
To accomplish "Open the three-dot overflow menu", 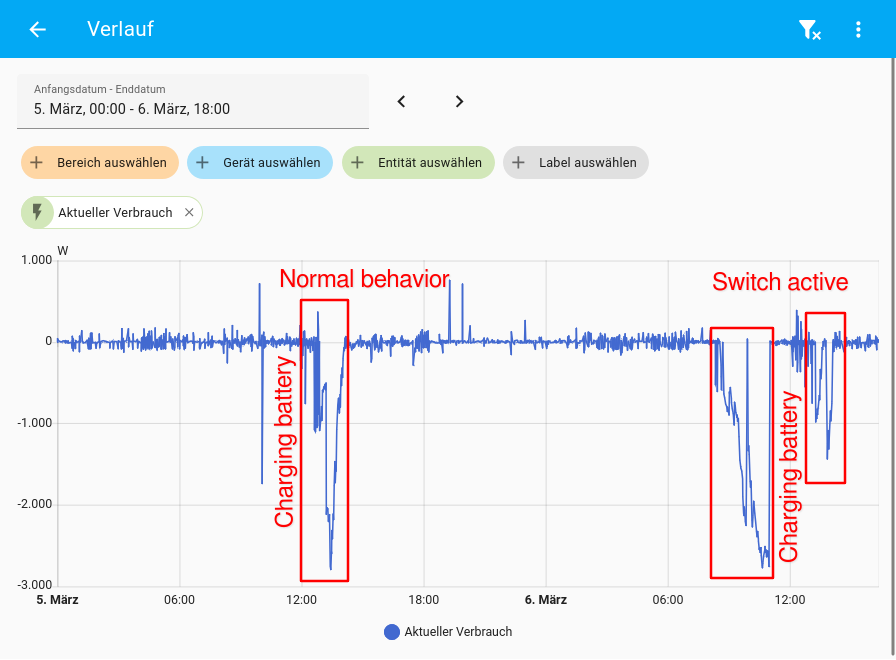I will coord(858,30).
